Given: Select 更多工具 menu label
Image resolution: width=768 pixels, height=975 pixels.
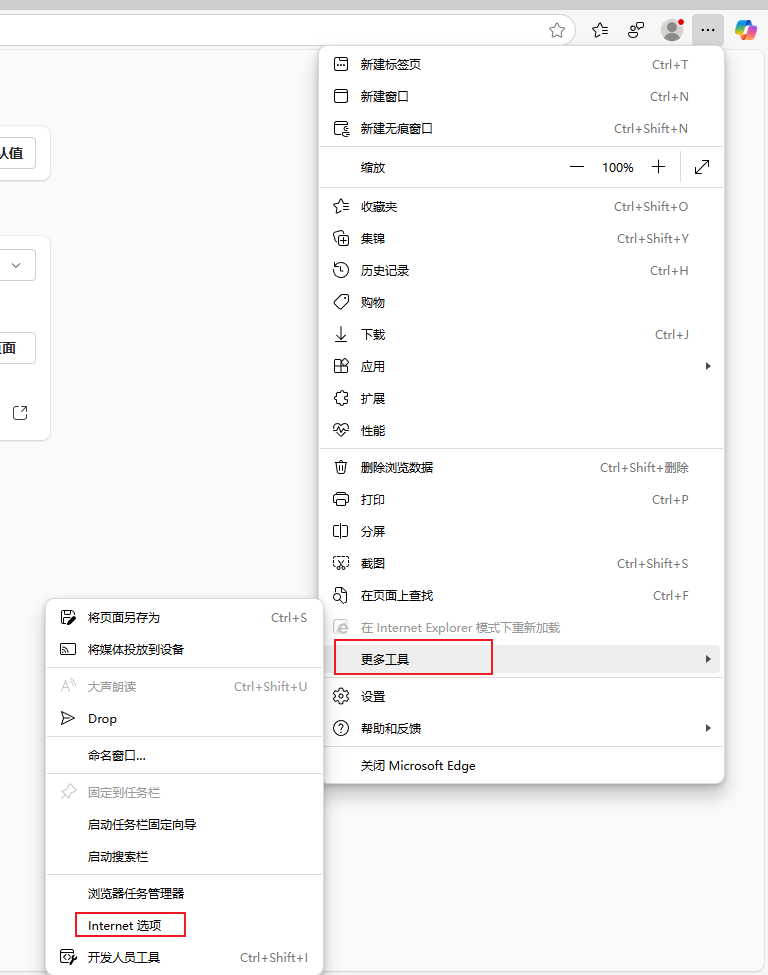Looking at the screenshot, I should pyautogui.click(x=385, y=660).
